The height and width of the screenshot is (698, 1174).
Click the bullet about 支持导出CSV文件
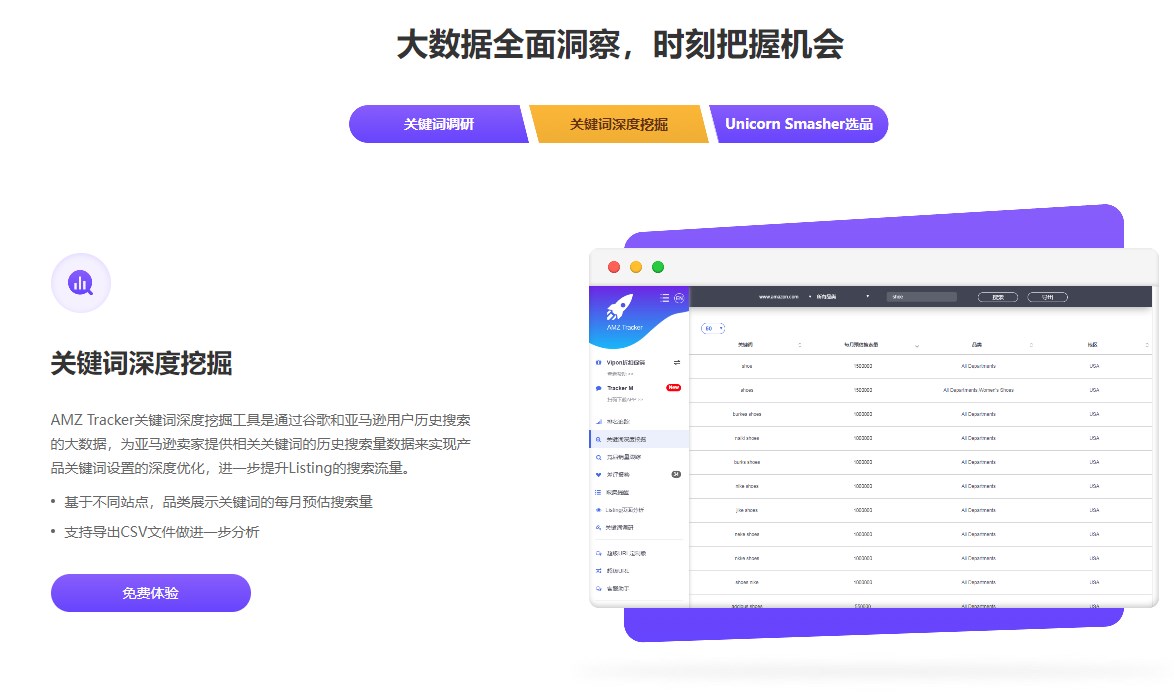pyautogui.click(x=162, y=532)
